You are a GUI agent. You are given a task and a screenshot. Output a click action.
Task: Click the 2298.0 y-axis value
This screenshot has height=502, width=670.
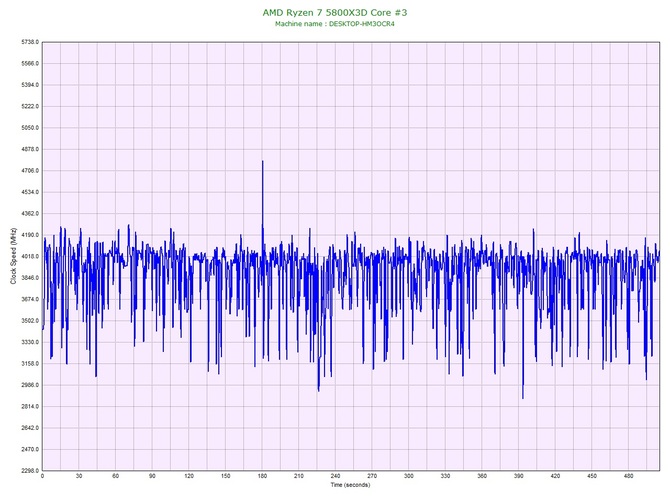pos(30,471)
